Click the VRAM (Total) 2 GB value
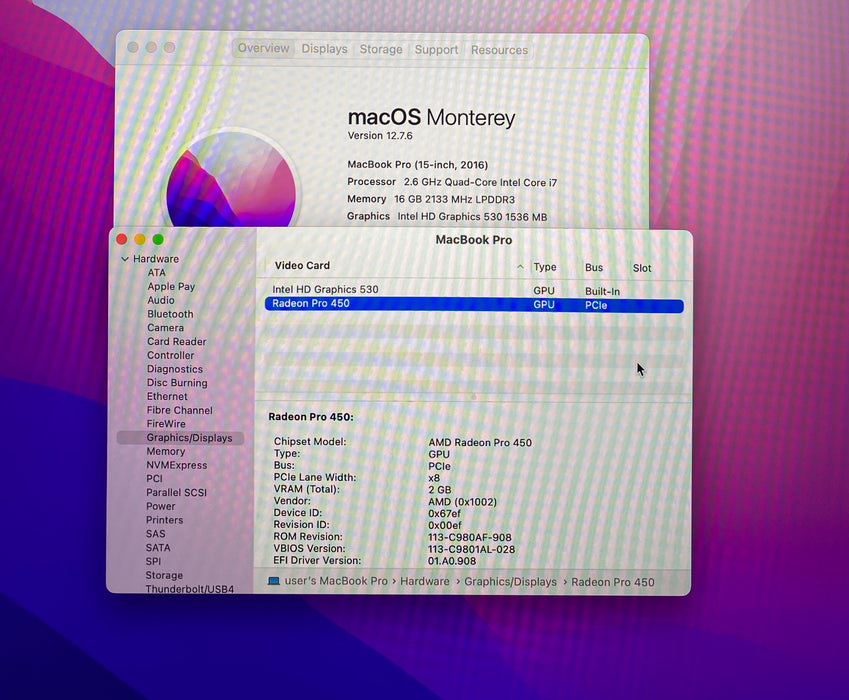849x700 pixels. click(440, 489)
